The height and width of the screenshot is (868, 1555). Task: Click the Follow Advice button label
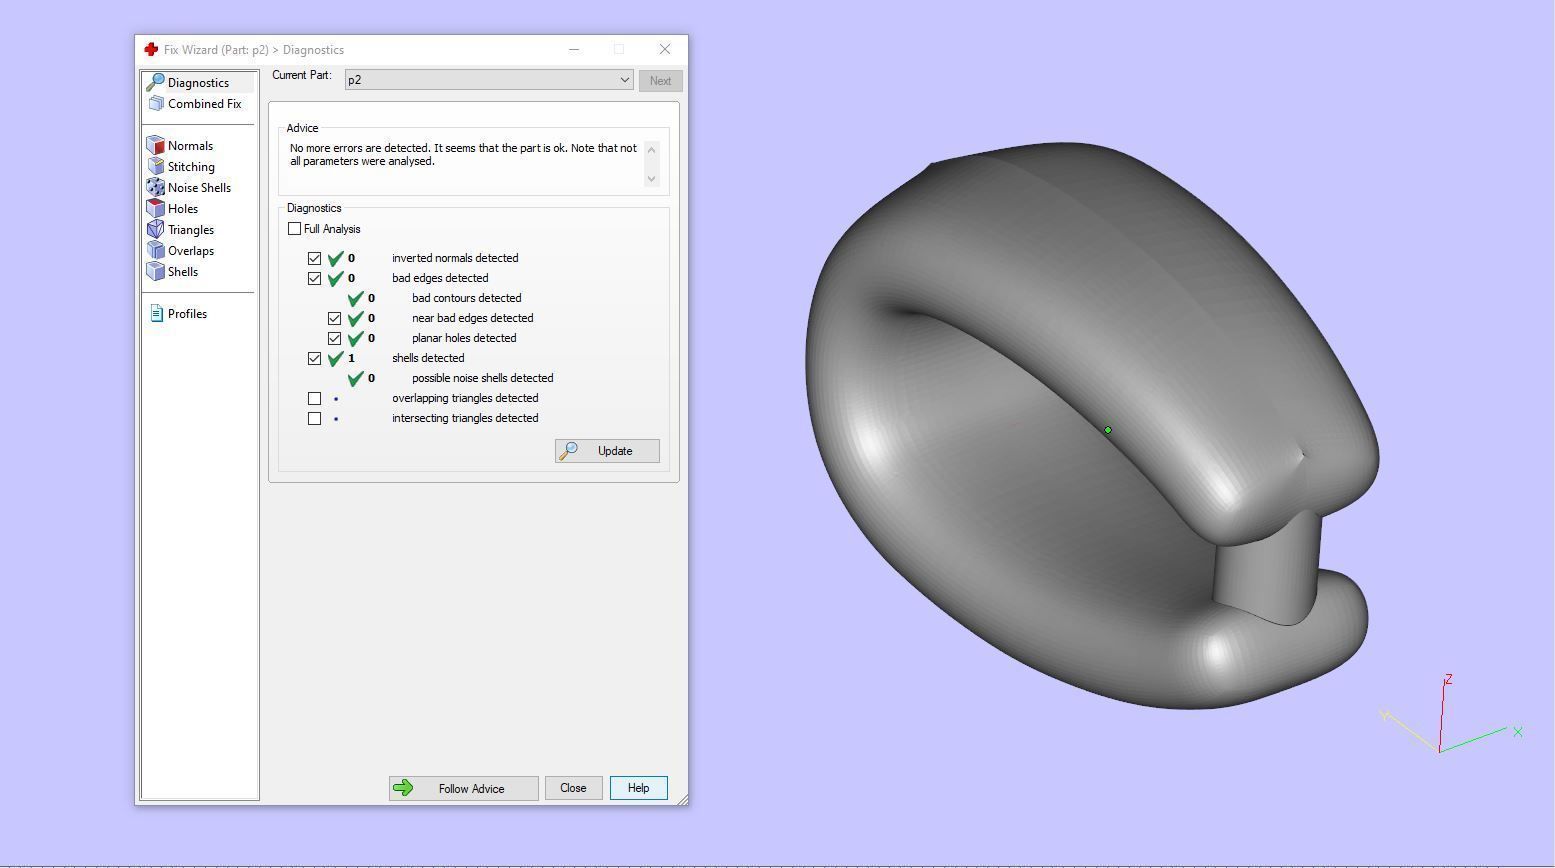tap(471, 789)
